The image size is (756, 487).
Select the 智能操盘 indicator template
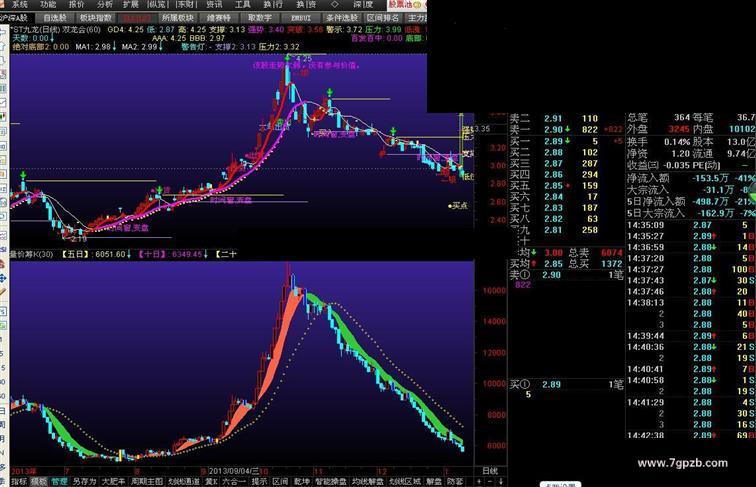(331, 481)
